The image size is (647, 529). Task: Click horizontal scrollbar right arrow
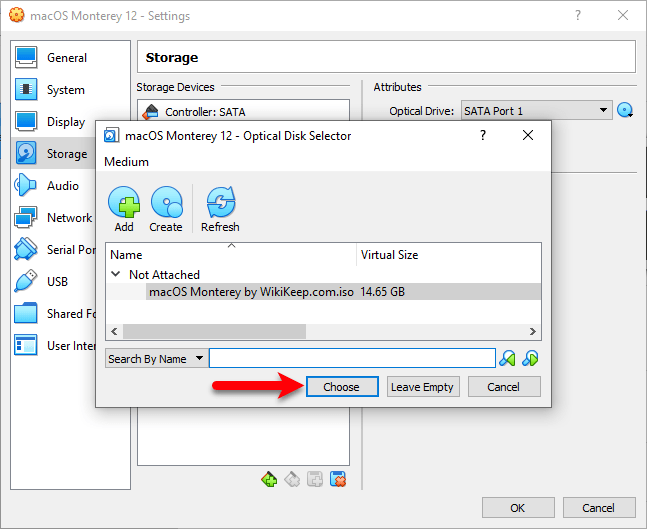533,331
